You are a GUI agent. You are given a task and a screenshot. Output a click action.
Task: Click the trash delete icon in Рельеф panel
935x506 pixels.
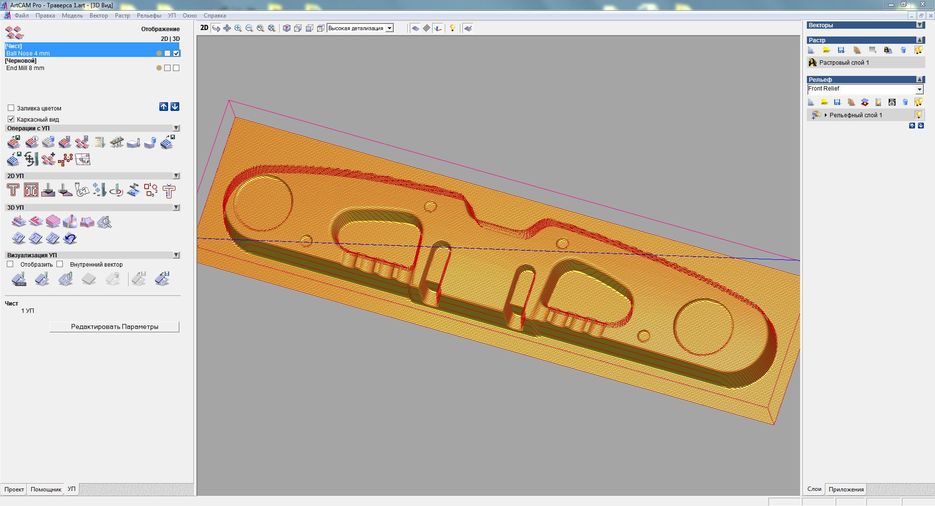905,102
